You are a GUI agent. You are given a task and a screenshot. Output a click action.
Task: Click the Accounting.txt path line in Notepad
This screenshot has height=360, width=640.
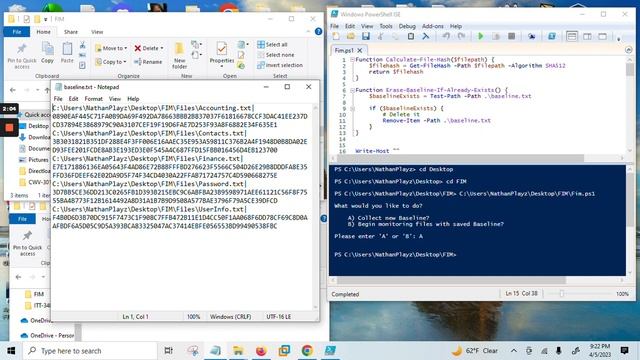153,108
